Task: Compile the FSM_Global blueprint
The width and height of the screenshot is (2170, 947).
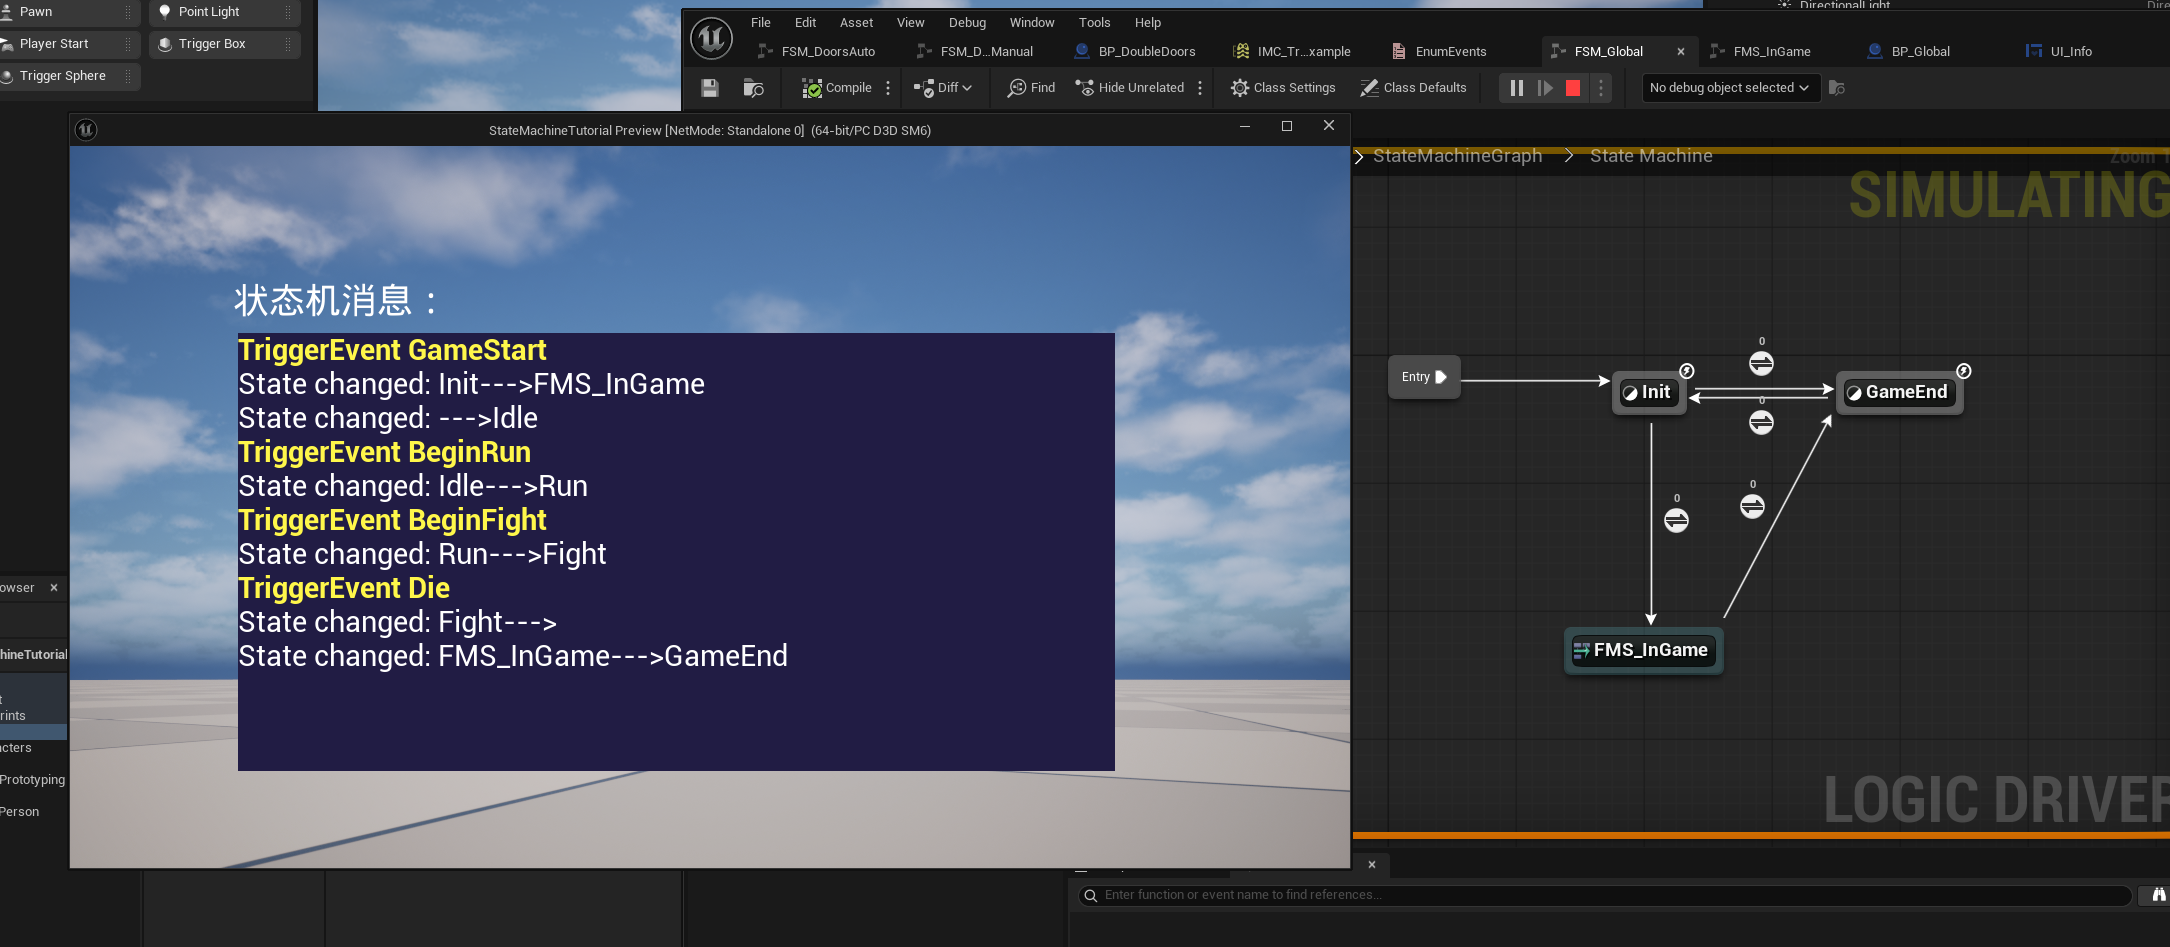Action: click(x=837, y=88)
